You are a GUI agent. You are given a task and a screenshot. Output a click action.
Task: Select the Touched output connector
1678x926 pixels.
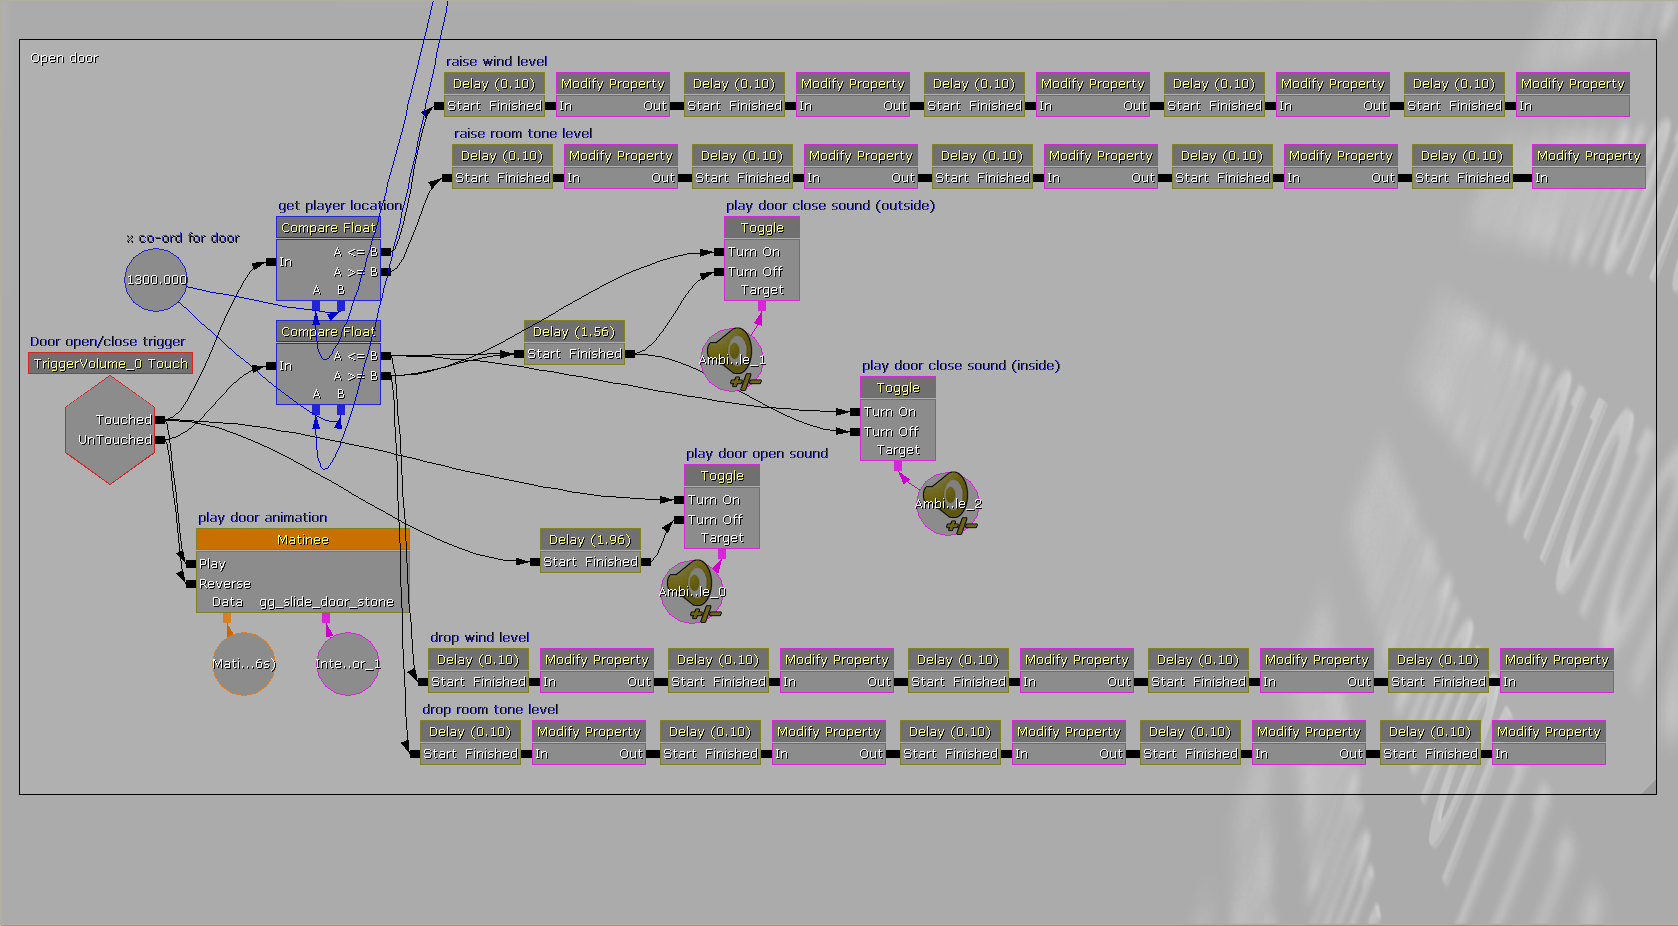click(160, 420)
